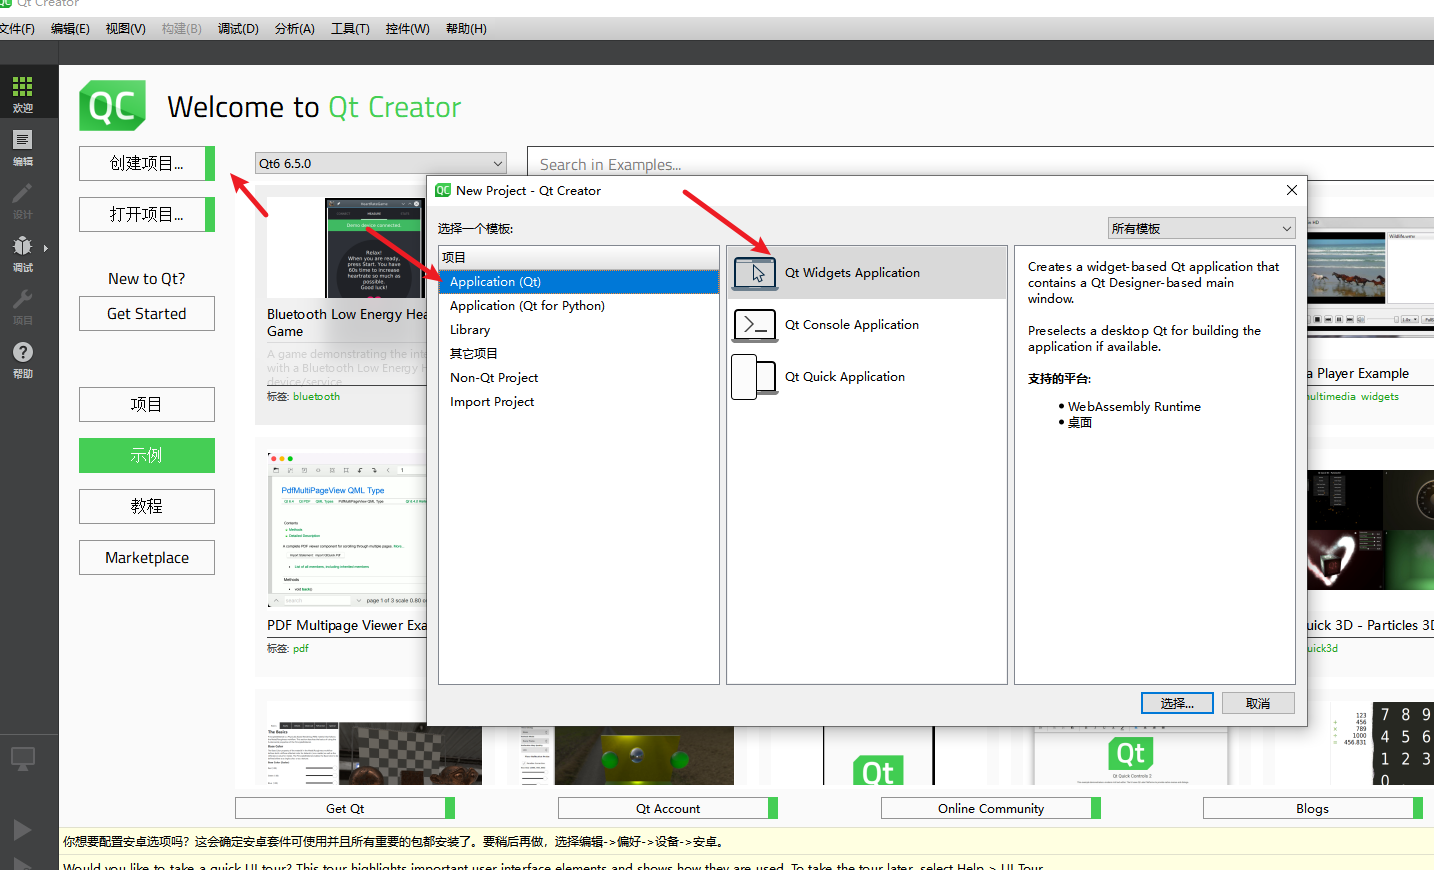
Task: Open the PDF Multipage Viewer example thumbnail
Action: pos(347,528)
